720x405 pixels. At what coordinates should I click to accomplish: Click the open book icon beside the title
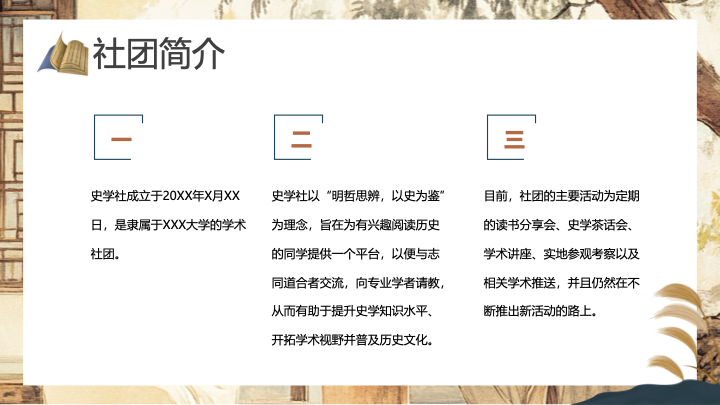(63, 54)
